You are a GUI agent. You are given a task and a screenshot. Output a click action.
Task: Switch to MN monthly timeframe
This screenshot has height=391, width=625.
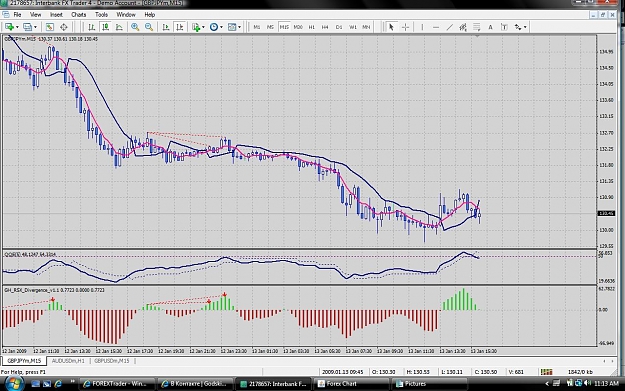pos(366,27)
